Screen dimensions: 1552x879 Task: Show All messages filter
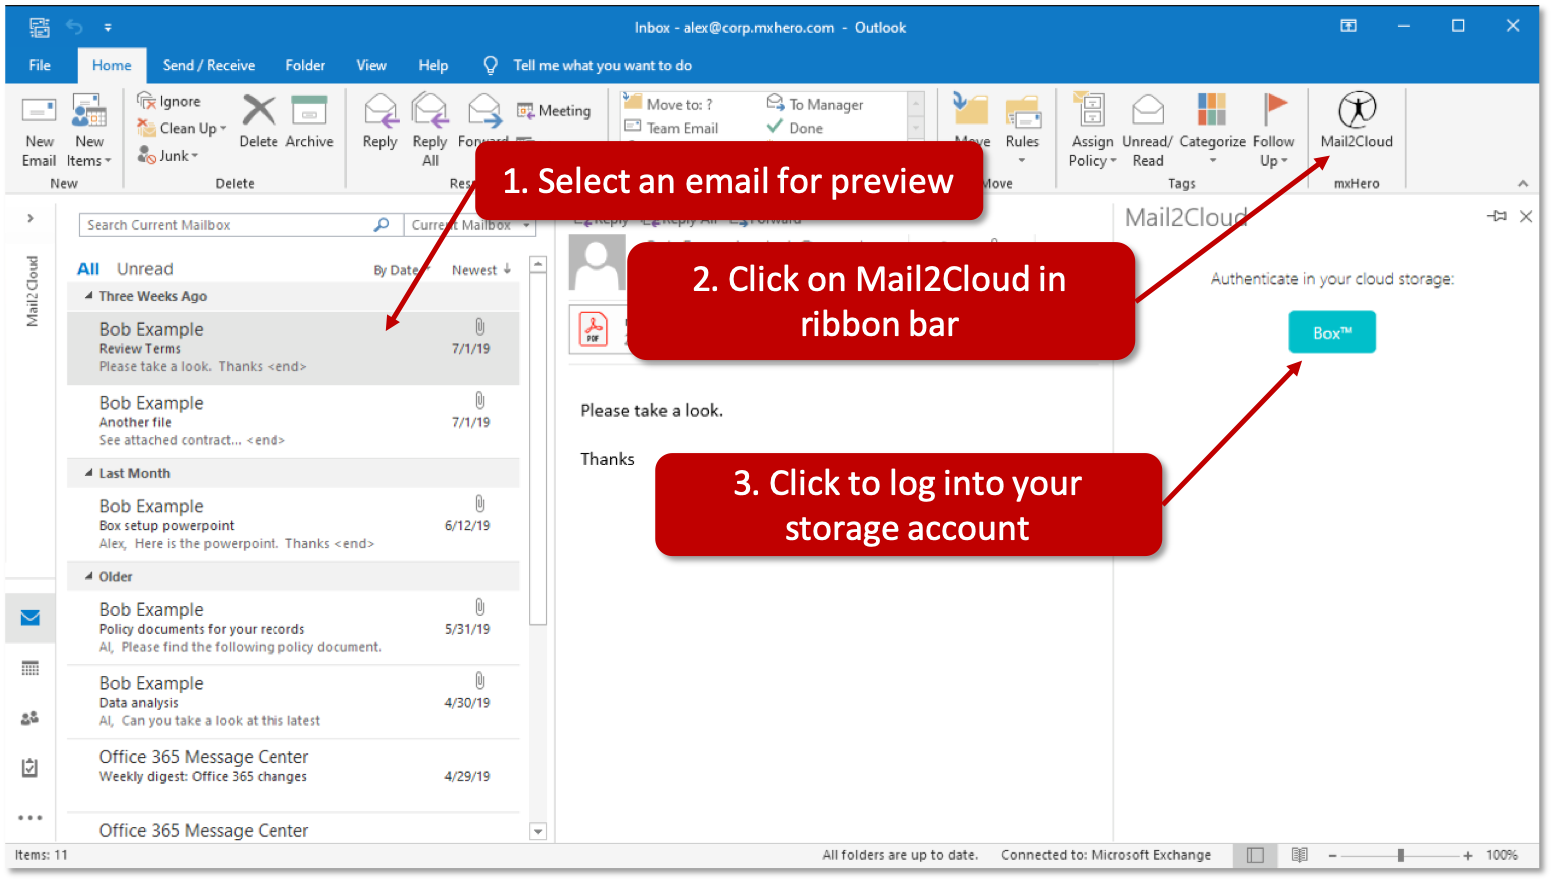(88, 269)
